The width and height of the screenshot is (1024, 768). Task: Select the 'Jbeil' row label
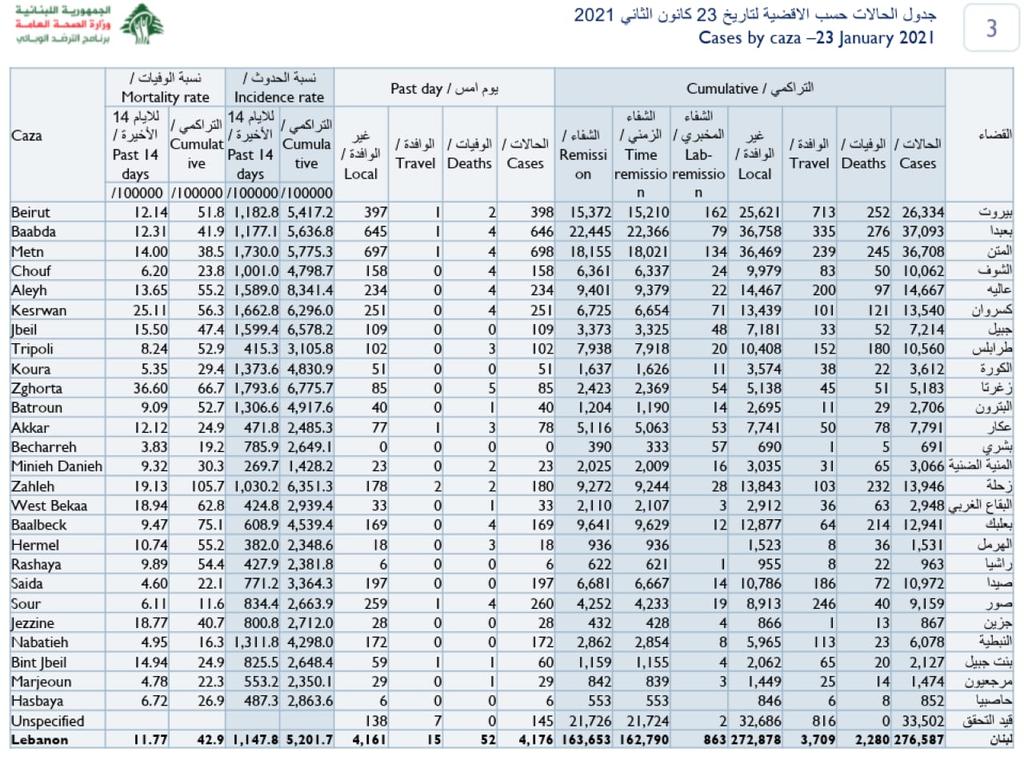point(24,330)
